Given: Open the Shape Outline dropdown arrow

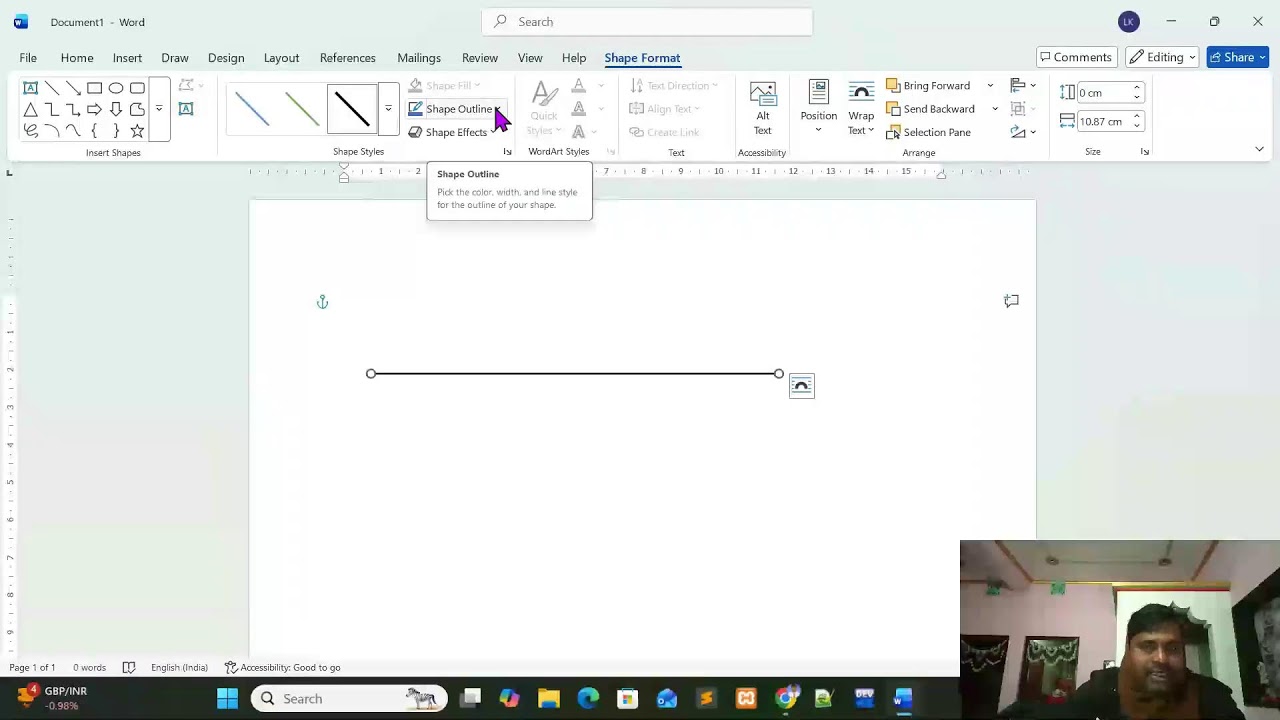Looking at the screenshot, I should click(497, 109).
